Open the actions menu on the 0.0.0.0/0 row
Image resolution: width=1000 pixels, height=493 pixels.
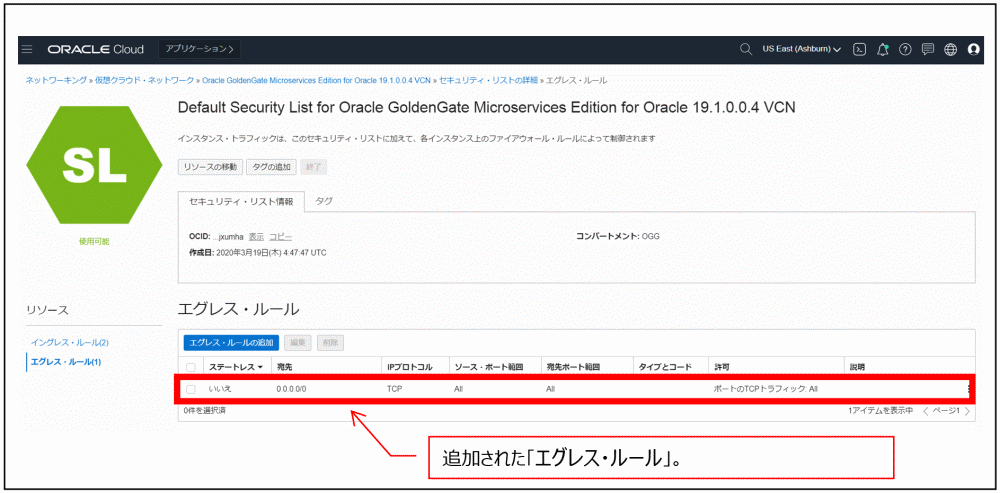[x=969, y=388]
